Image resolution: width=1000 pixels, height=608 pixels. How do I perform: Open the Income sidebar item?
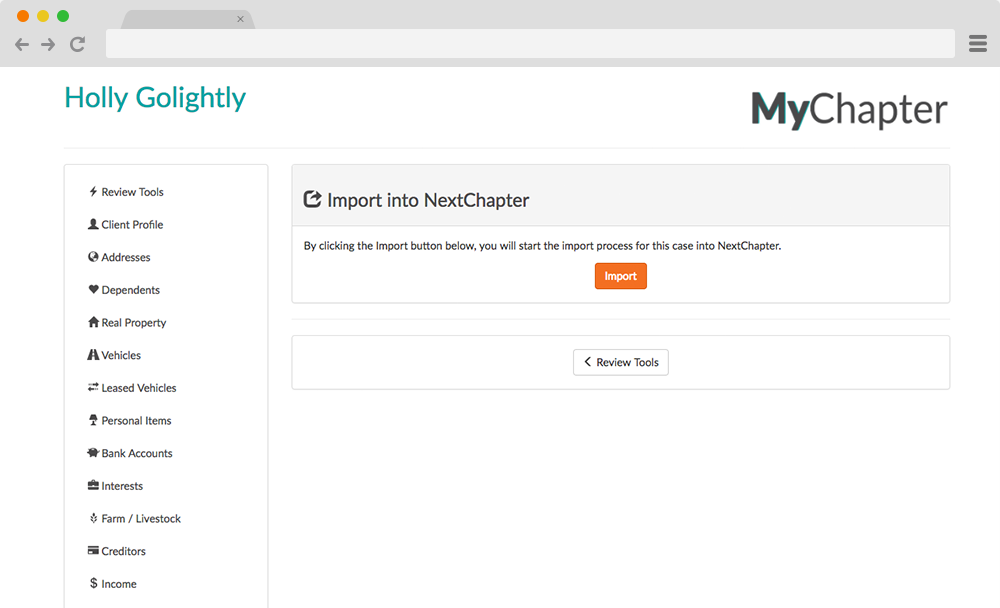(x=118, y=584)
